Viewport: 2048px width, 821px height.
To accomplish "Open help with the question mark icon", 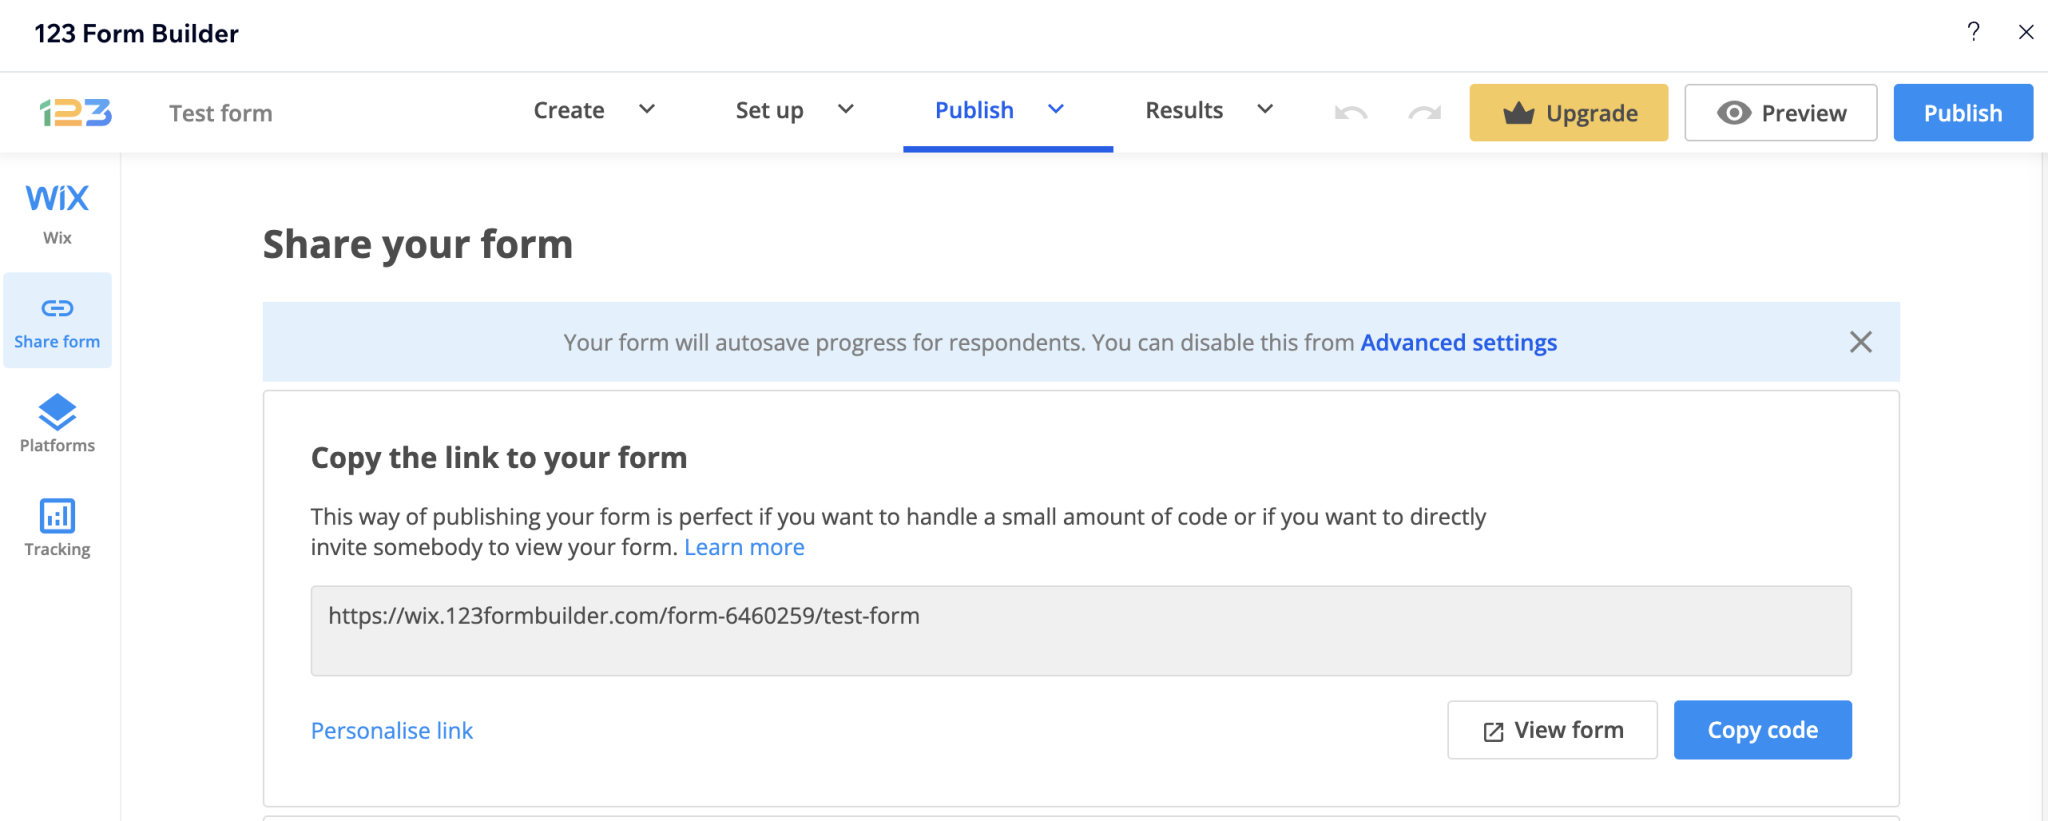I will tap(1973, 32).
